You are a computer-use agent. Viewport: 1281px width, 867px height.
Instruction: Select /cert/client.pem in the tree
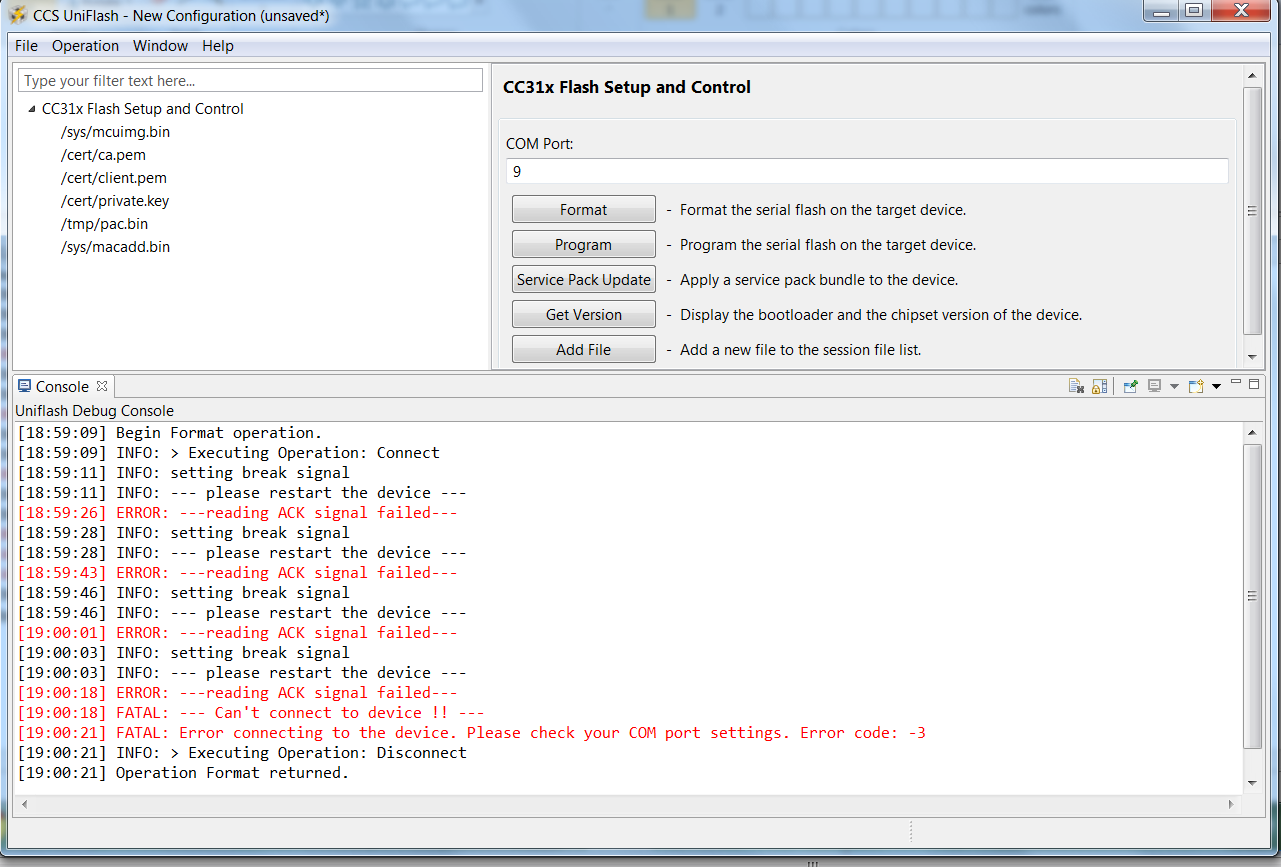[113, 178]
